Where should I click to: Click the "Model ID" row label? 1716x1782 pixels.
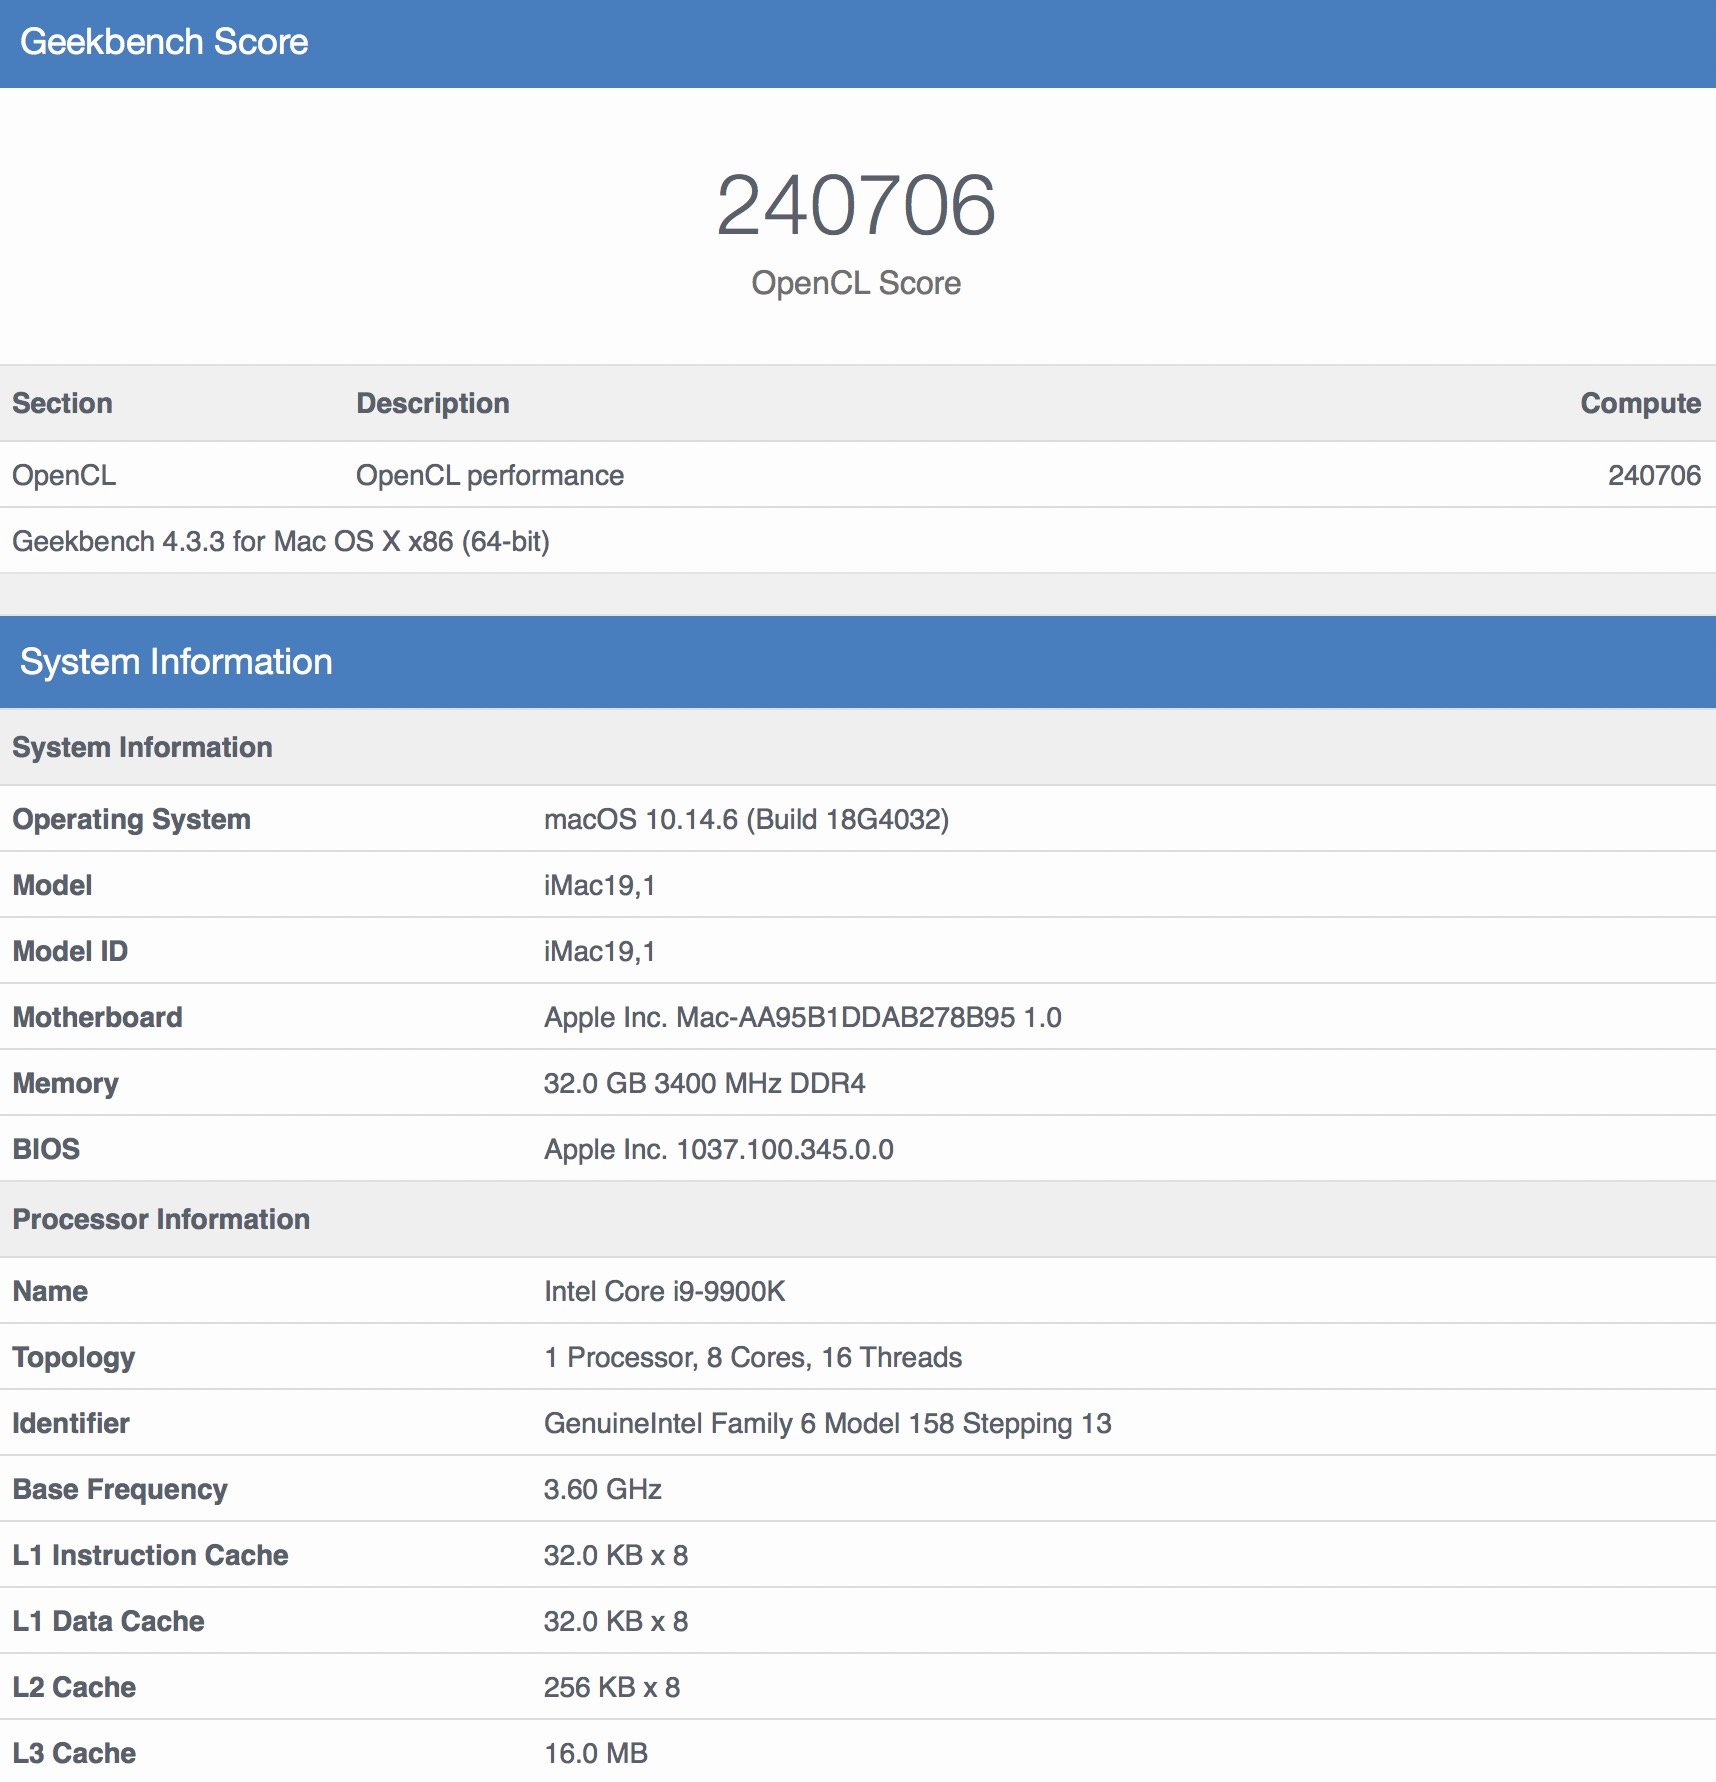click(x=70, y=951)
